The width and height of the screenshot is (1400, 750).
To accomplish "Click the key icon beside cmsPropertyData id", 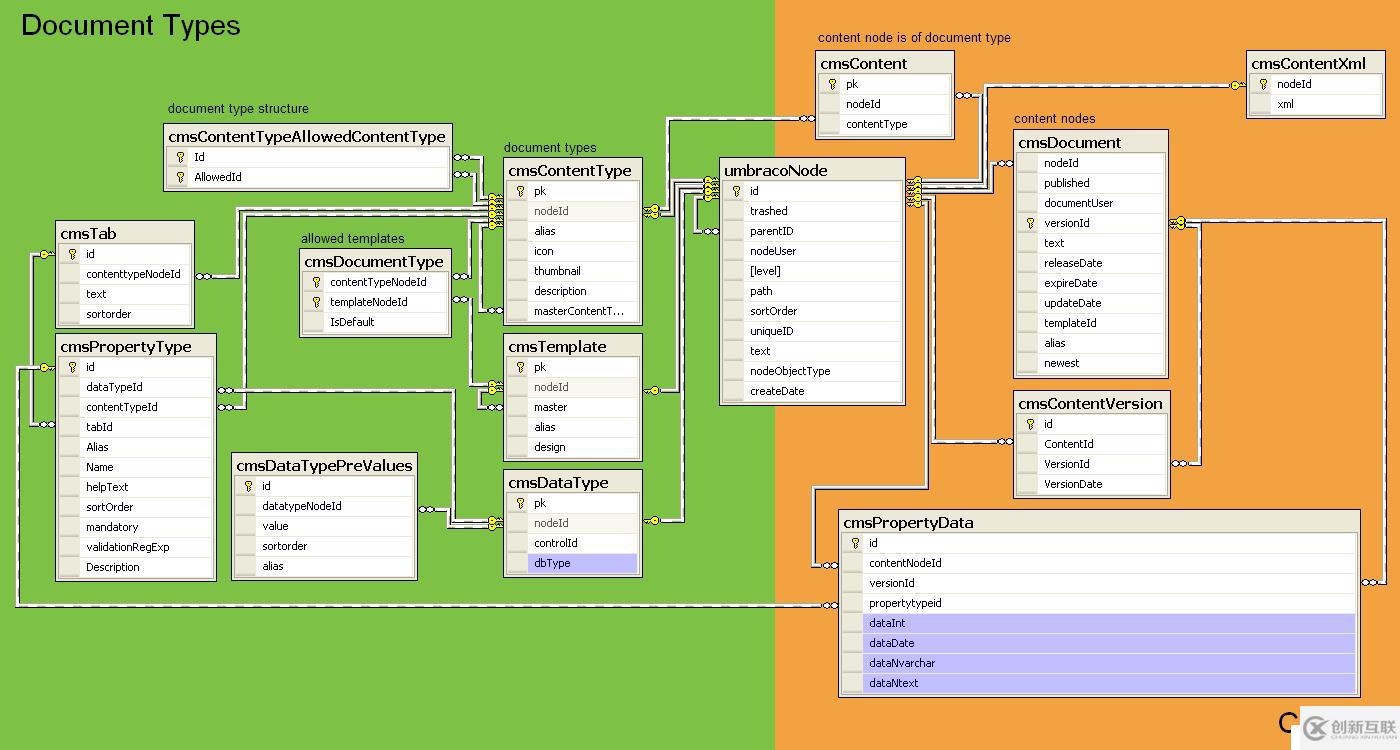I will tap(855, 543).
